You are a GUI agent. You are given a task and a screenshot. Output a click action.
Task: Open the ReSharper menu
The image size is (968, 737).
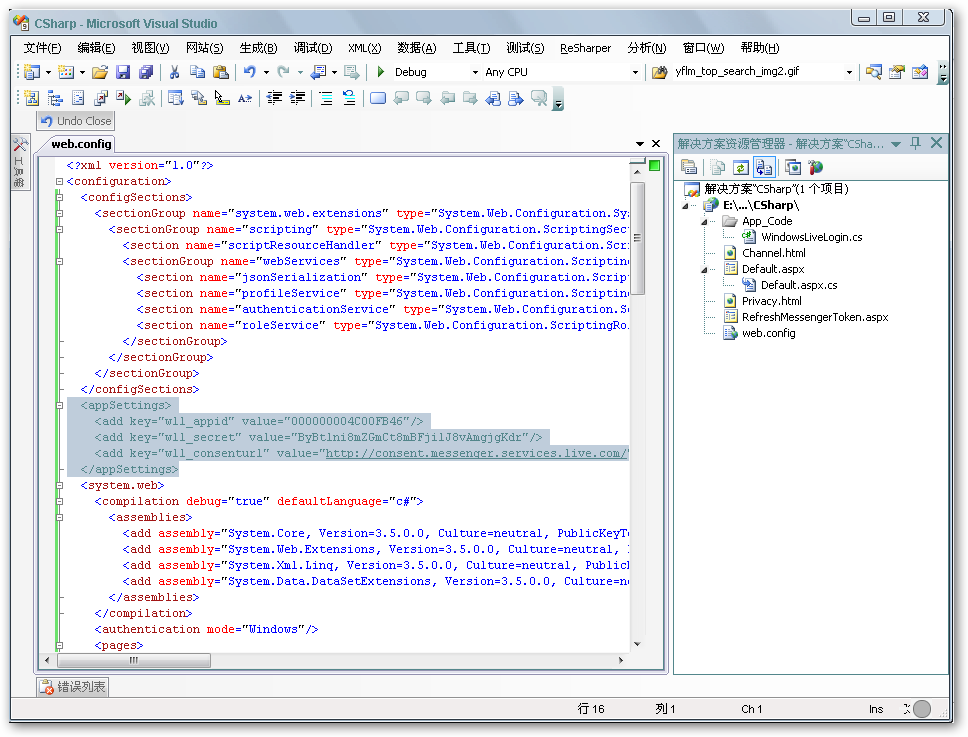(585, 48)
